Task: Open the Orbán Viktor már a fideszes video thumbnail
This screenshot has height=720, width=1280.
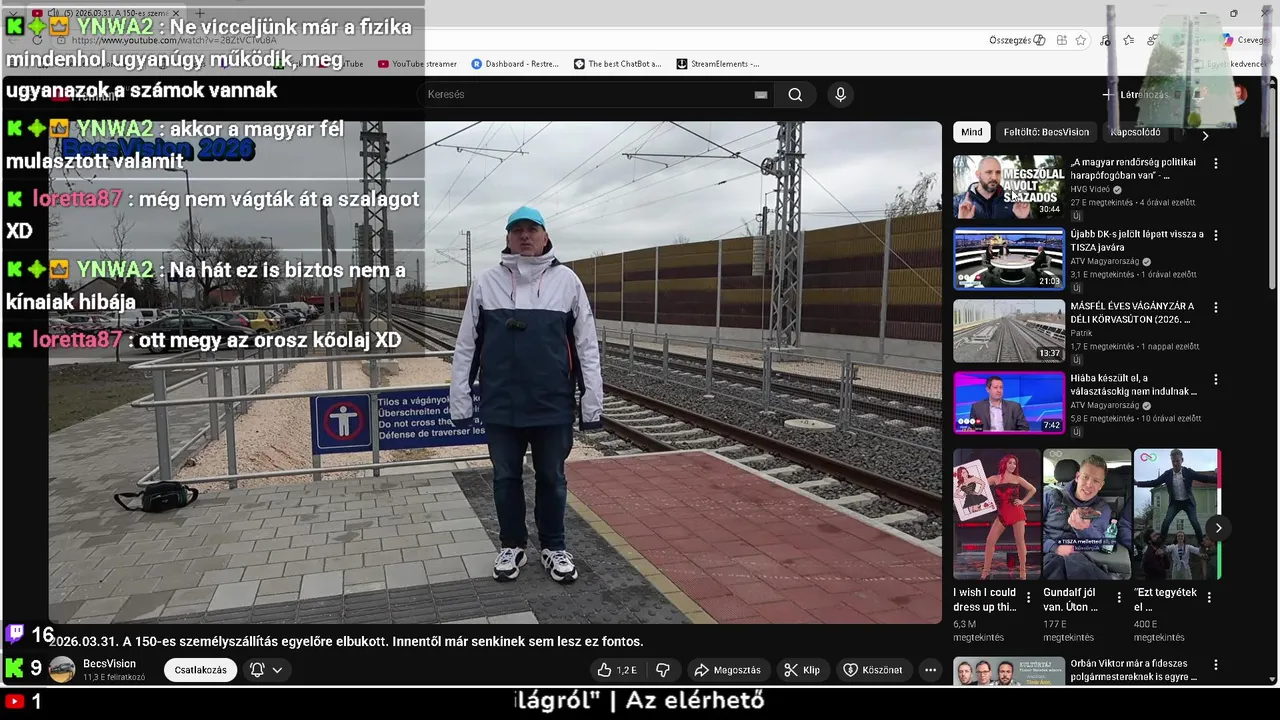Action: pos(1008,671)
